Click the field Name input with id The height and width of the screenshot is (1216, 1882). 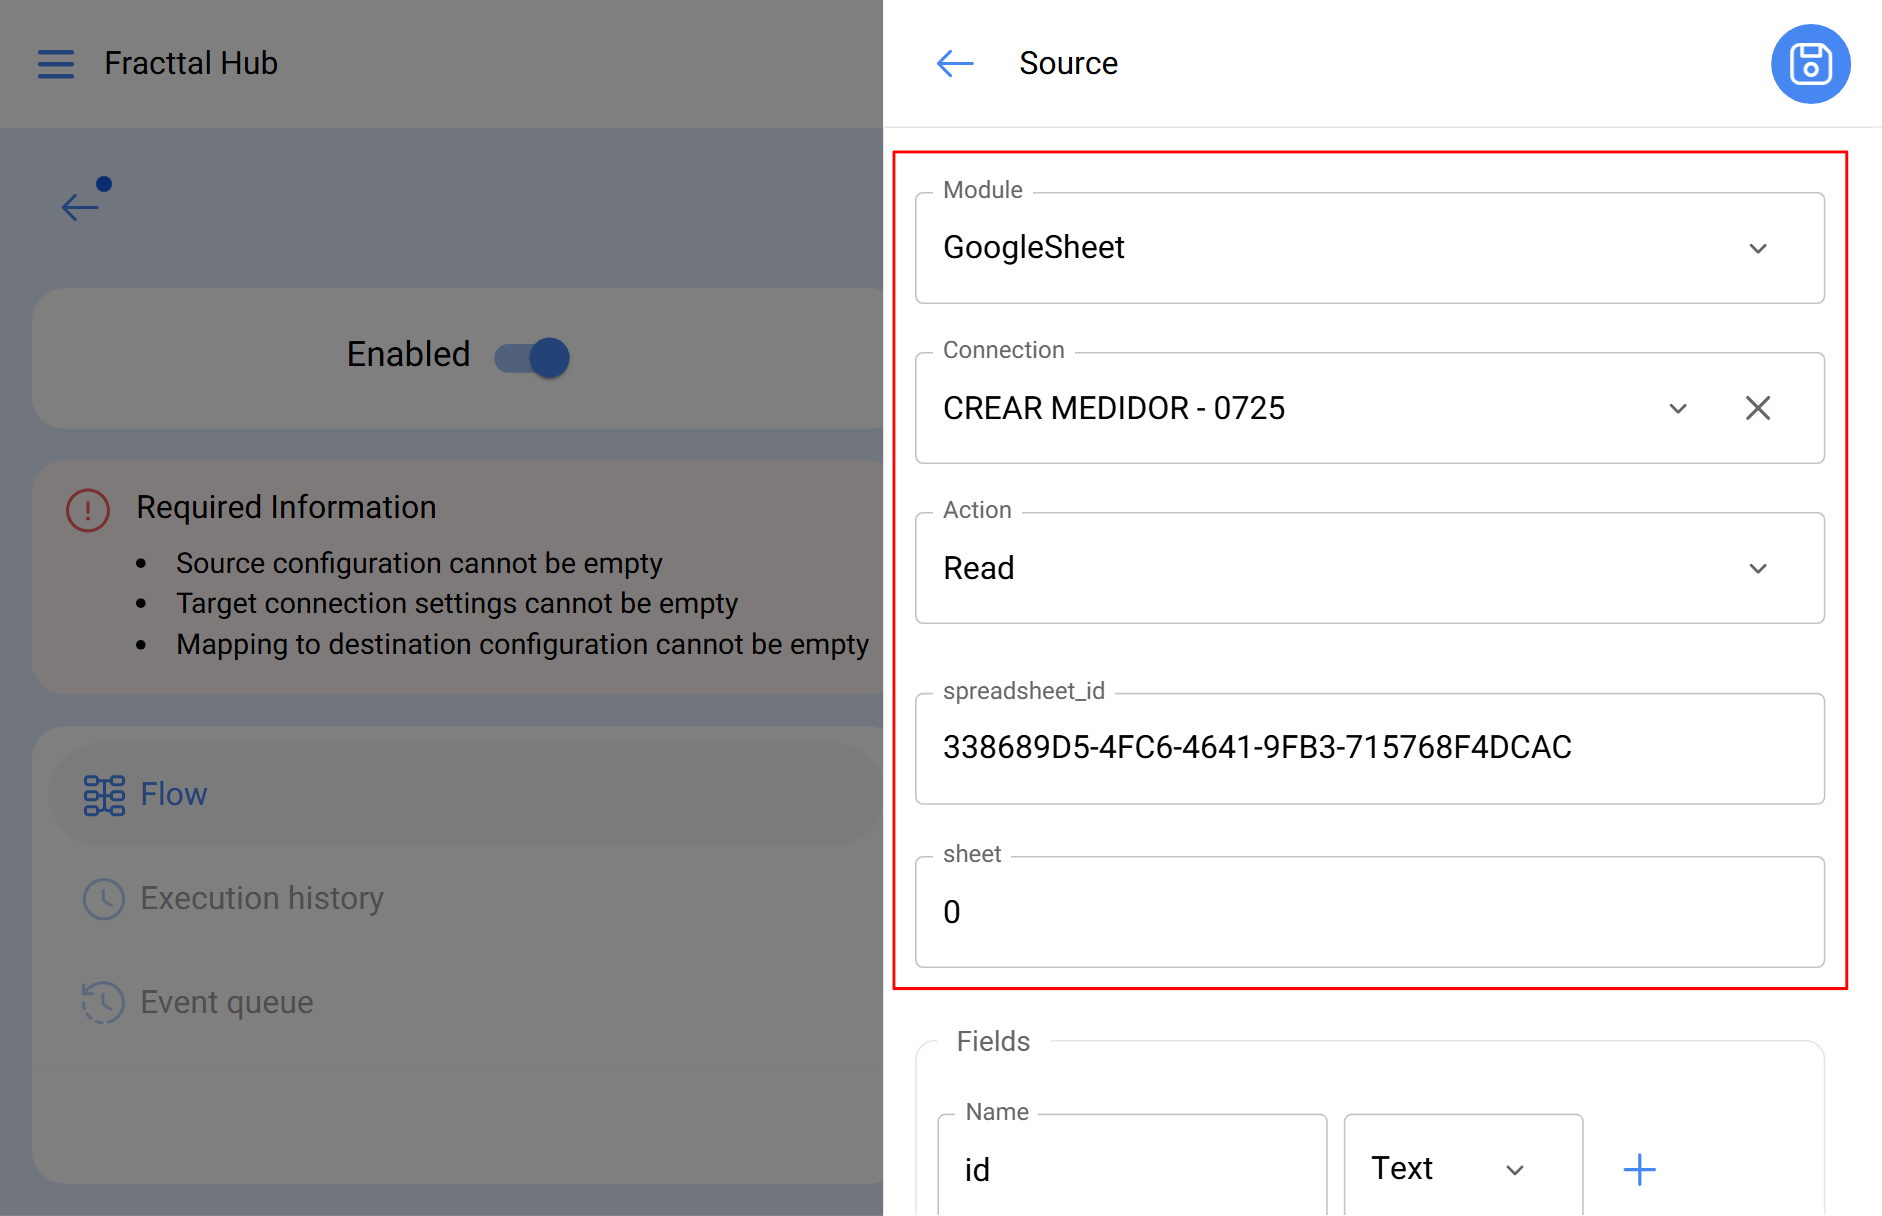(x=1130, y=1169)
